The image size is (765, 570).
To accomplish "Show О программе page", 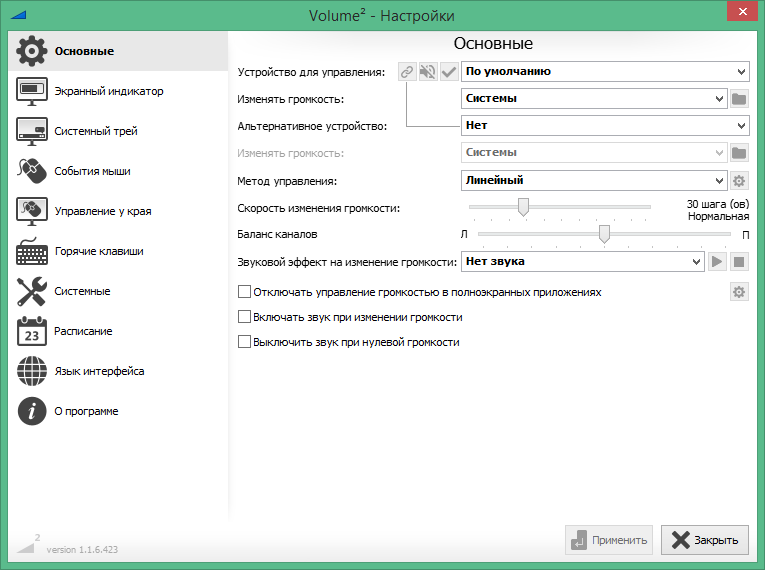I will click(x=118, y=411).
